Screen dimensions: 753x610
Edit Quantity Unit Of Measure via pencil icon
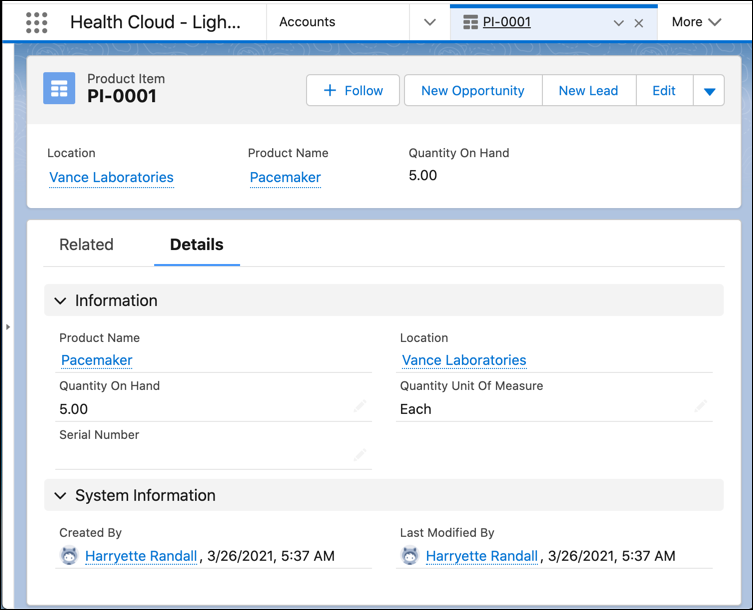pos(701,406)
